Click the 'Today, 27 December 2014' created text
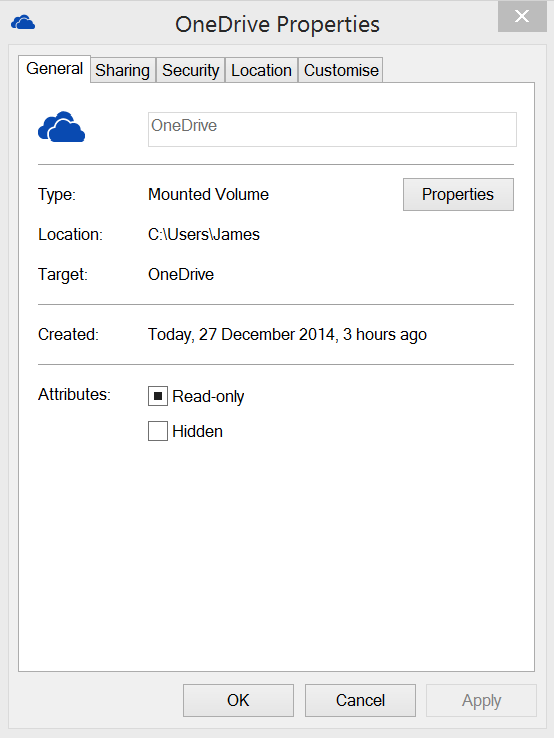The image size is (554, 738). [x=242, y=335]
